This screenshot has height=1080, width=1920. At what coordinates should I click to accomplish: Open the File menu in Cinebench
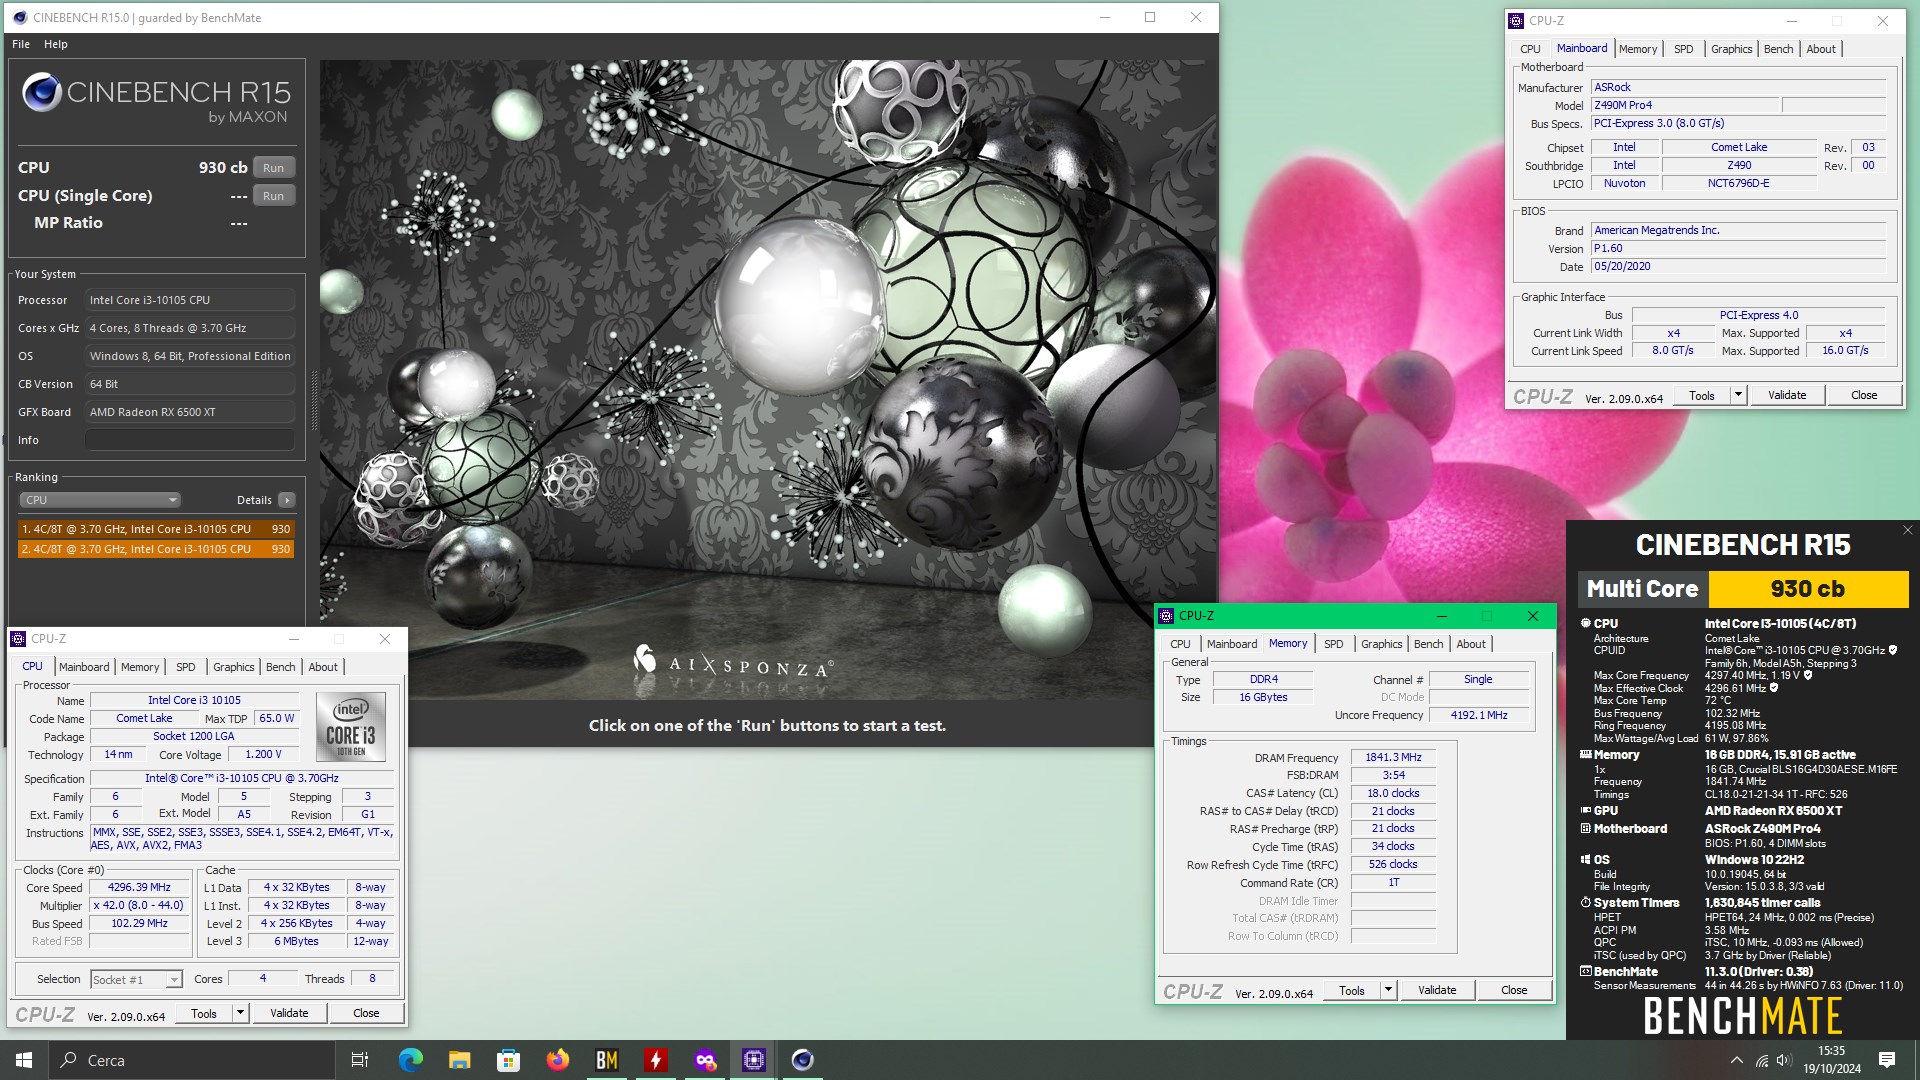21,44
